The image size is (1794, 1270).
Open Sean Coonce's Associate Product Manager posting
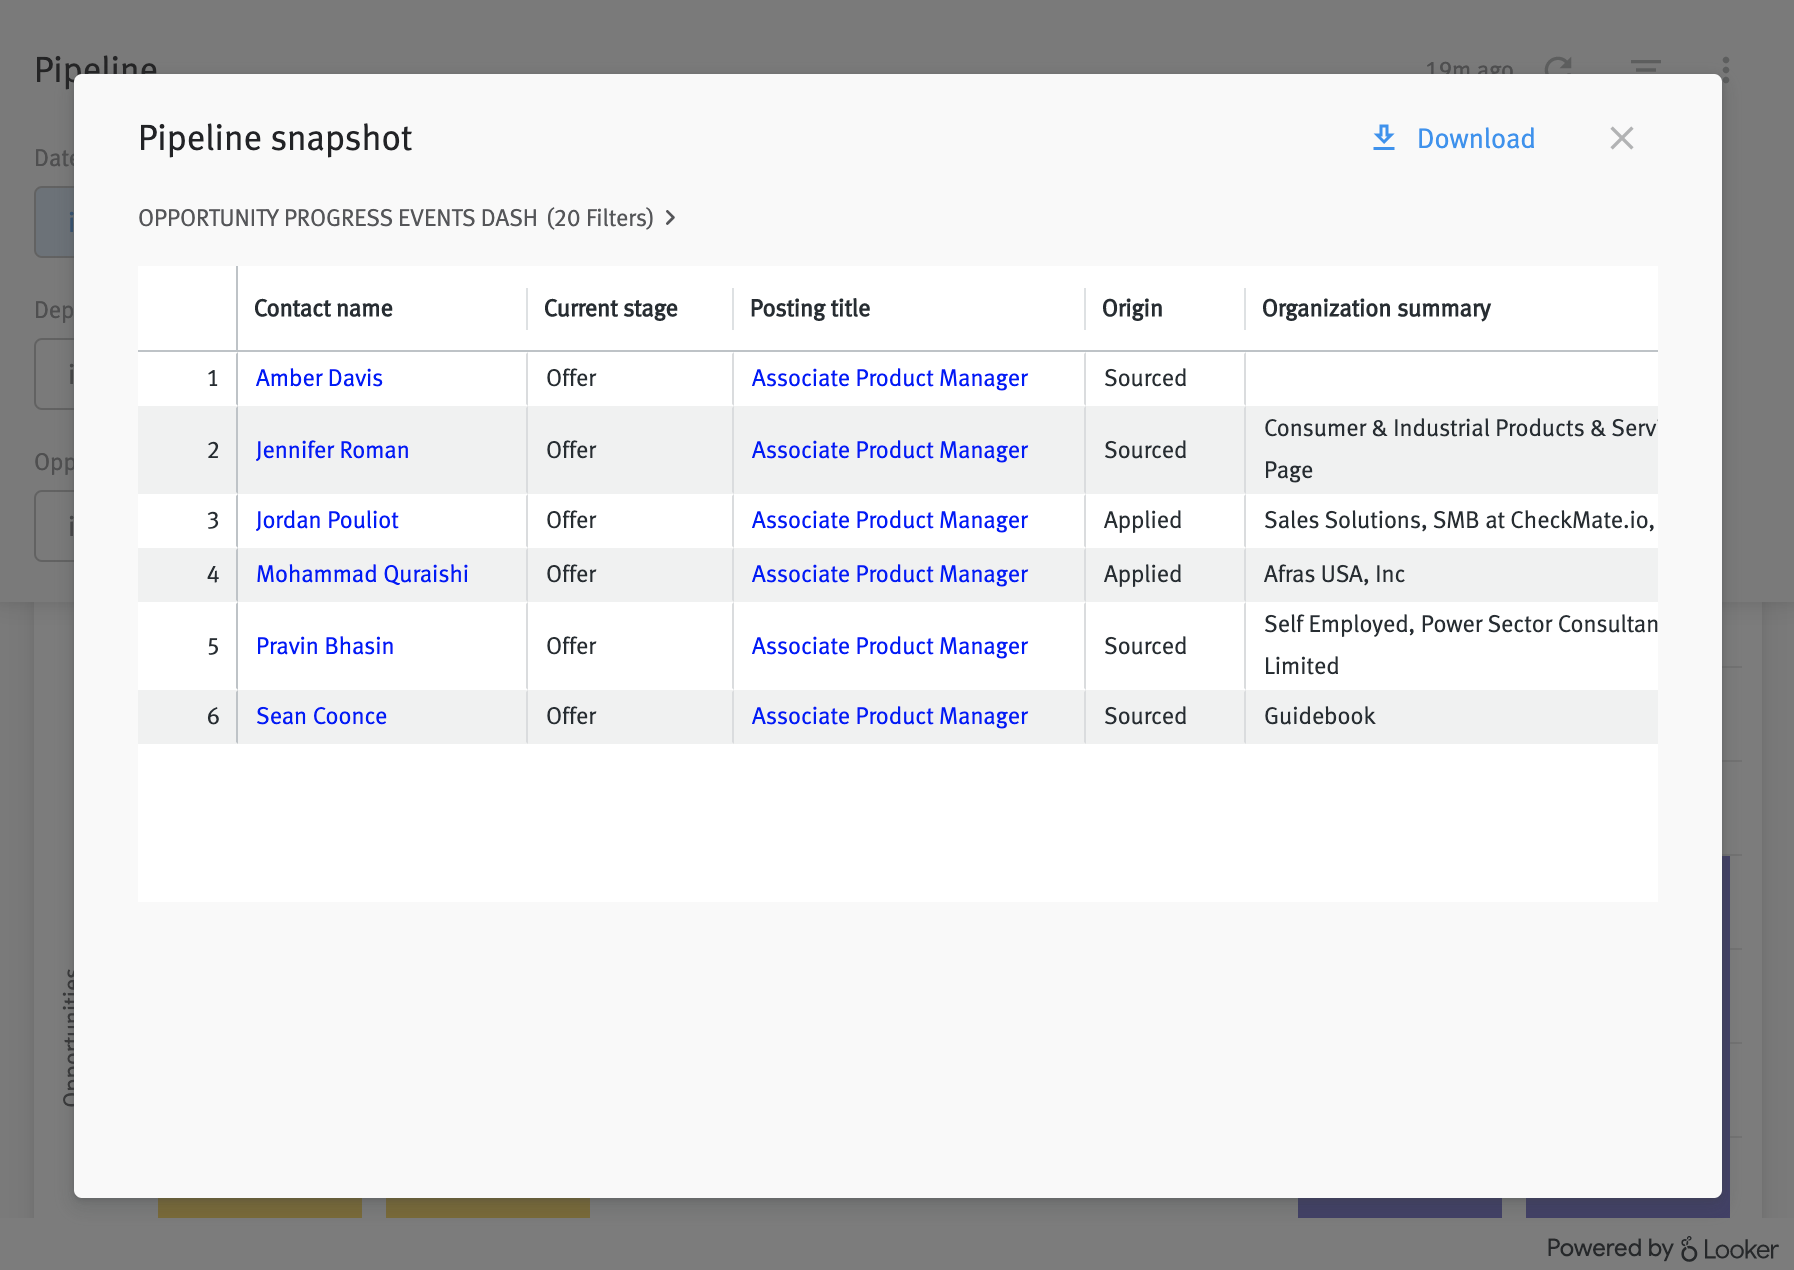coord(889,716)
